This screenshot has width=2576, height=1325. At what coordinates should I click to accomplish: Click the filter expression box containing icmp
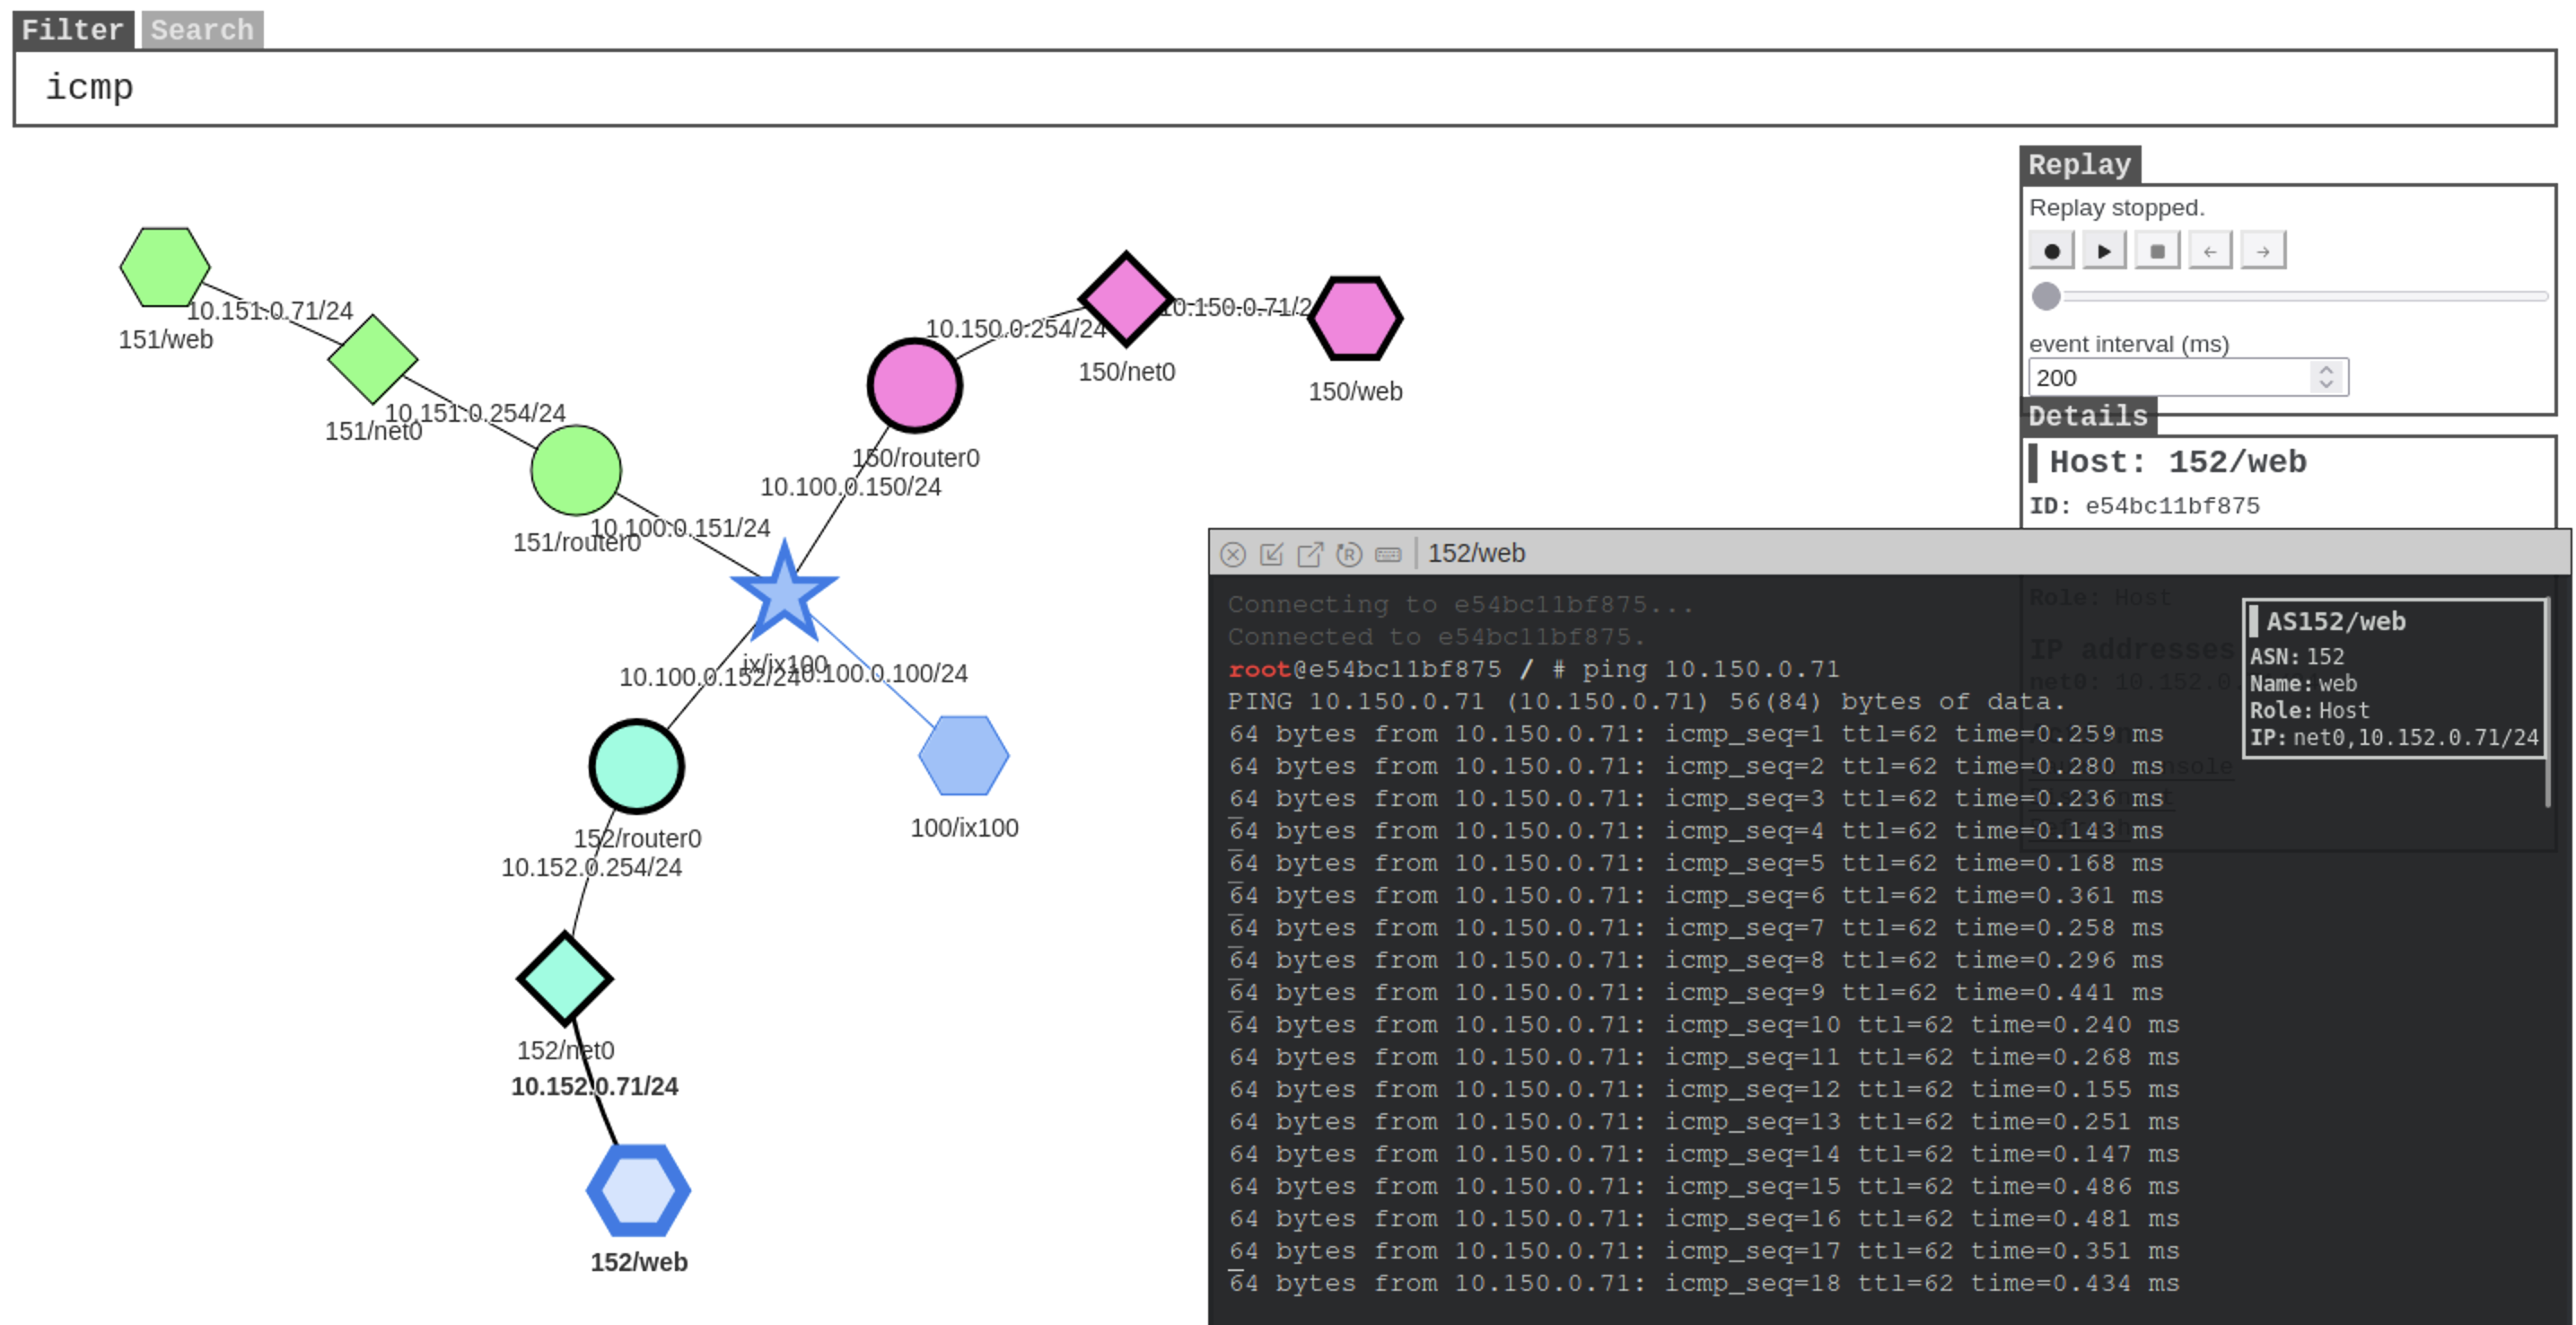[1285, 88]
